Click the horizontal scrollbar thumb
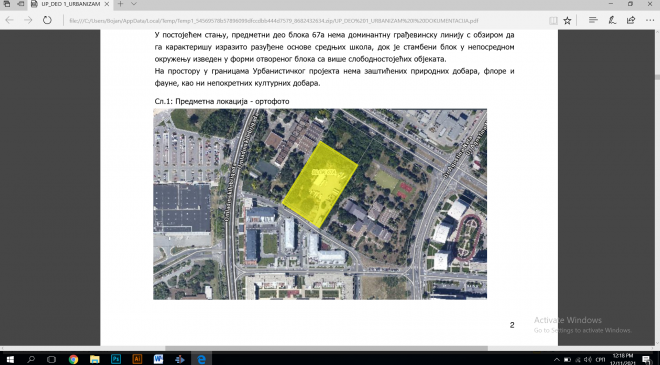Screen dimensions: 660x365 [x=326, y=348]
